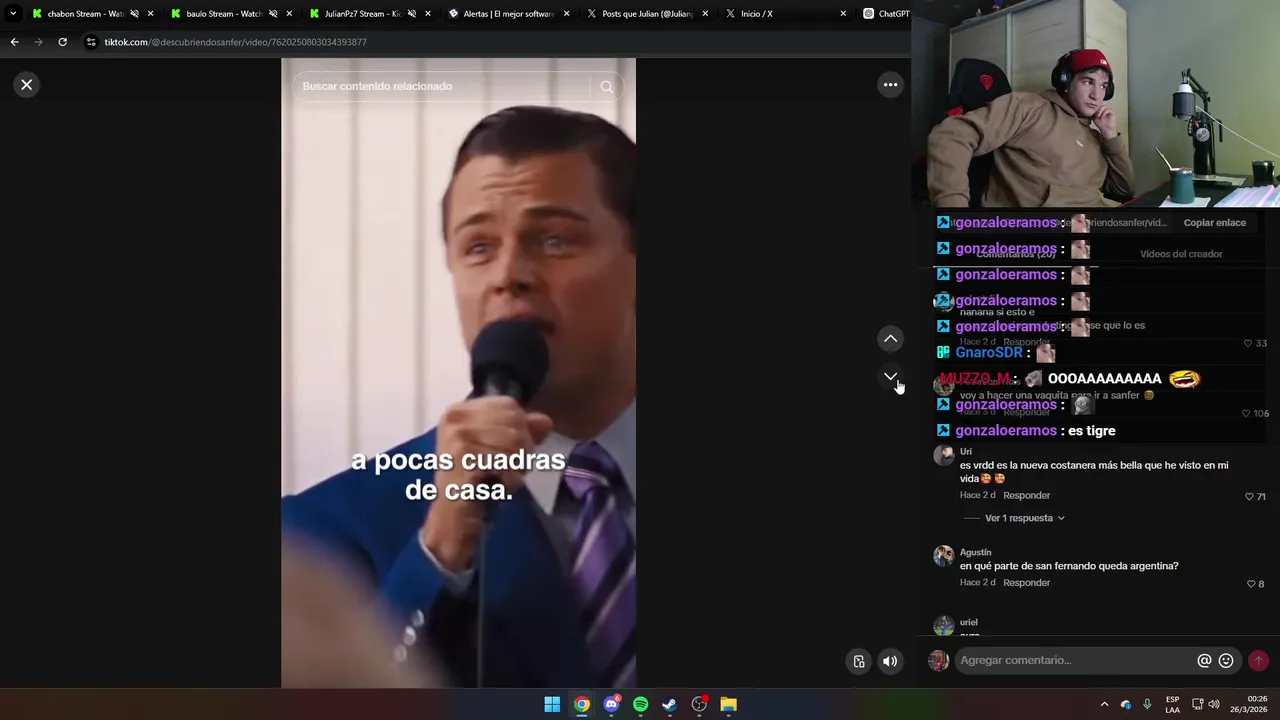Reply to Uri's comment via Responder
This screenshot has height=720, width=1280.
1026,495
